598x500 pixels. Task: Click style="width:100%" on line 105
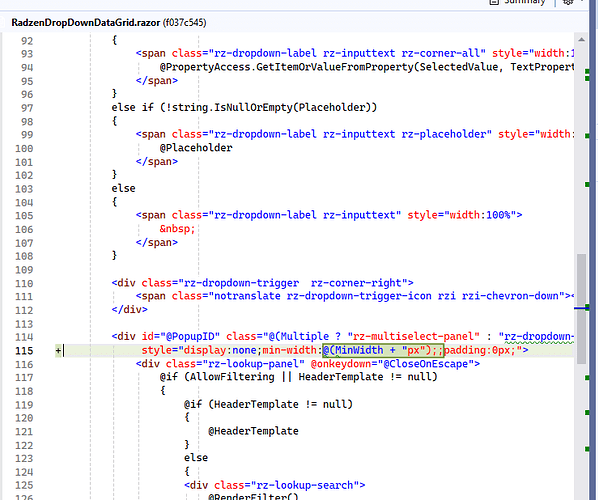point(461,215)
